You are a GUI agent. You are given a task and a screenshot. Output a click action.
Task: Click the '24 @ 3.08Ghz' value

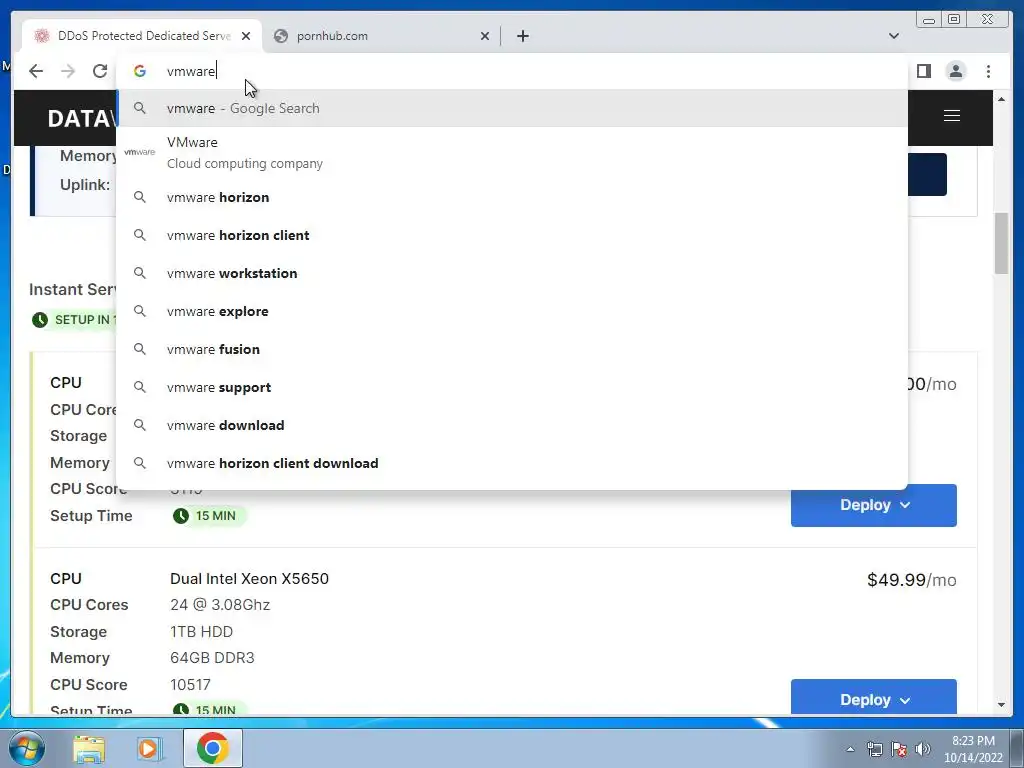[x=220, y=605]
